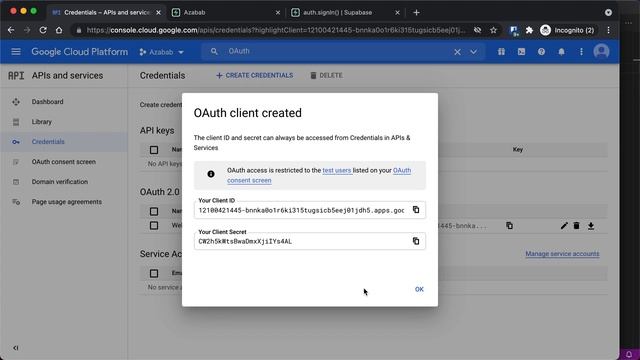Screen dimensions: 640x360
Task: Confirm the dialog with OK
Action: pyautogui.click(x=419, y=289)
